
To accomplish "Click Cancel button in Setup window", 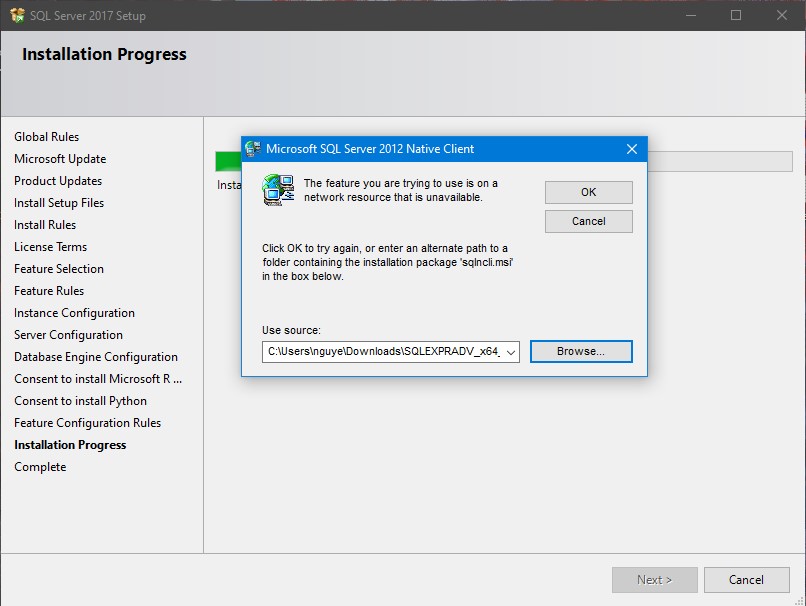I will (746, 580).
